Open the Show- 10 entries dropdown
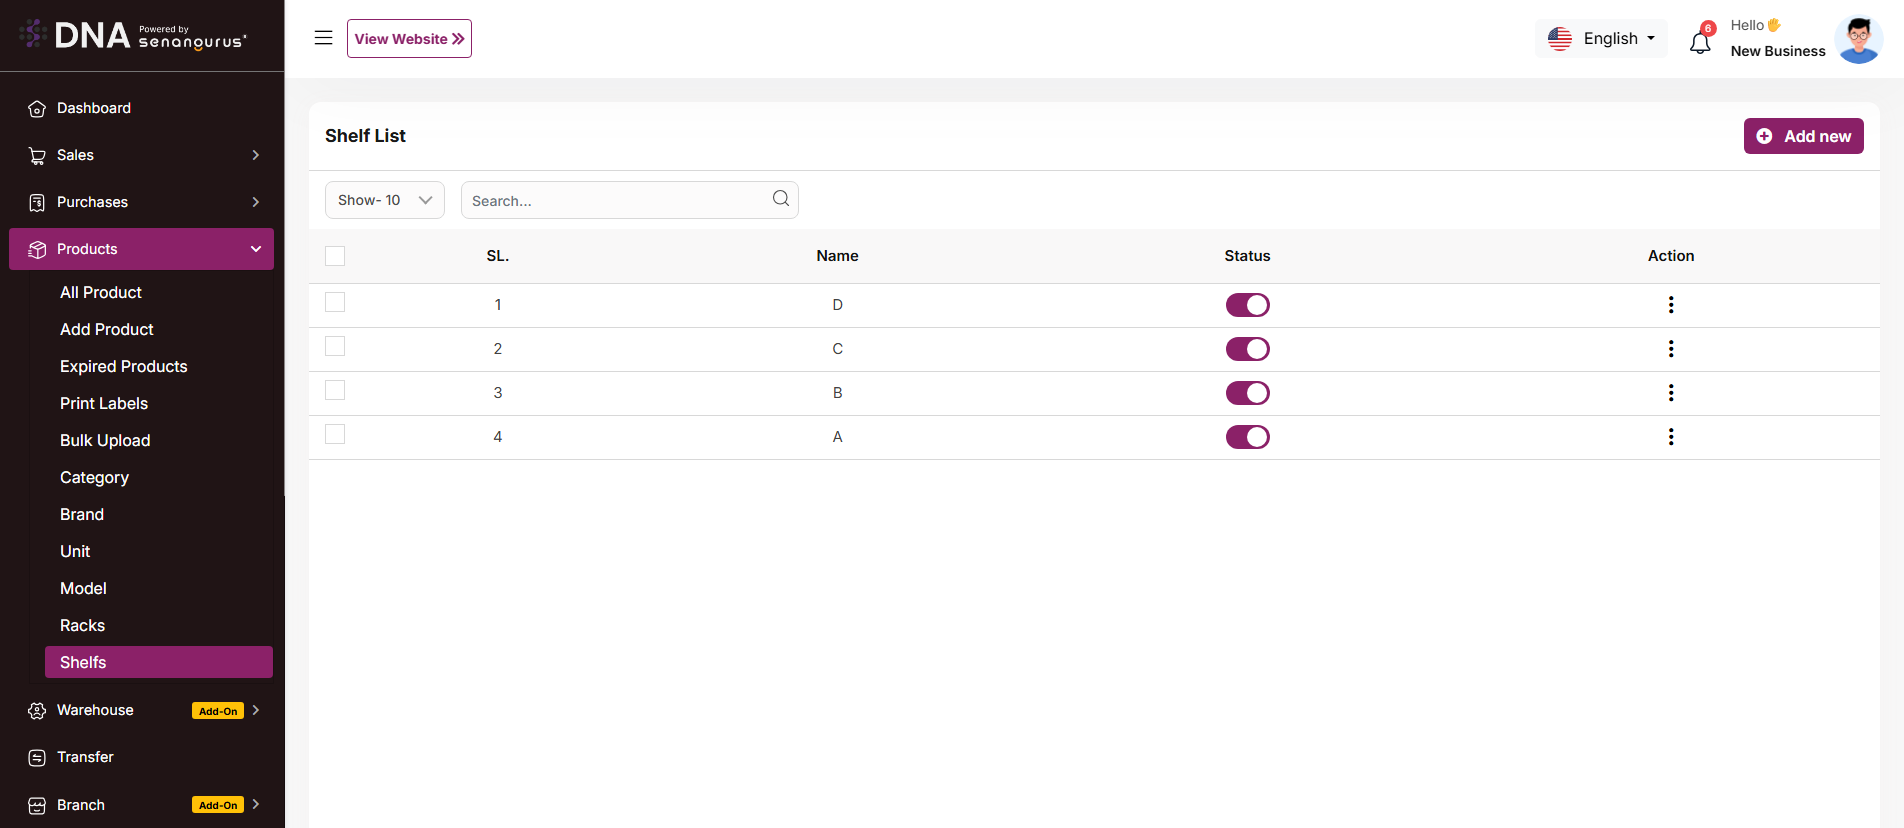The width and height of the screenshot is (1904, 828). 384,200
